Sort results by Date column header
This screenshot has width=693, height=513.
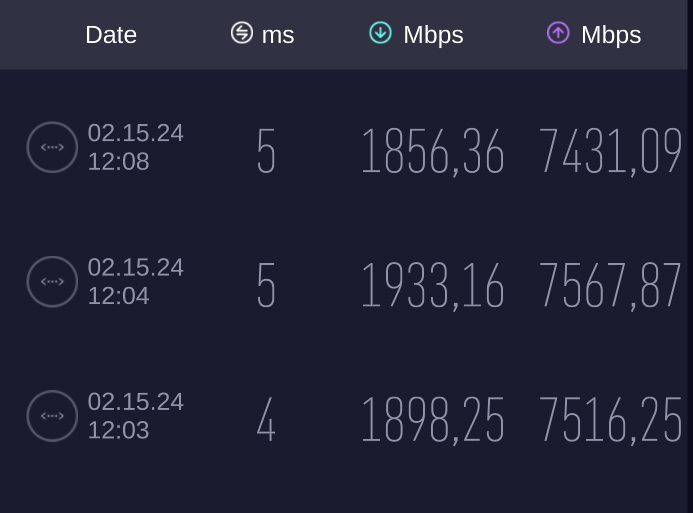111,34
